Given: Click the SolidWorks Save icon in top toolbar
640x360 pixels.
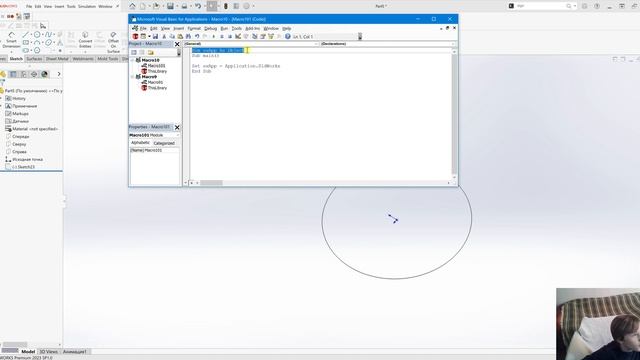Looking at the screenshot, I should pos(170,6).
